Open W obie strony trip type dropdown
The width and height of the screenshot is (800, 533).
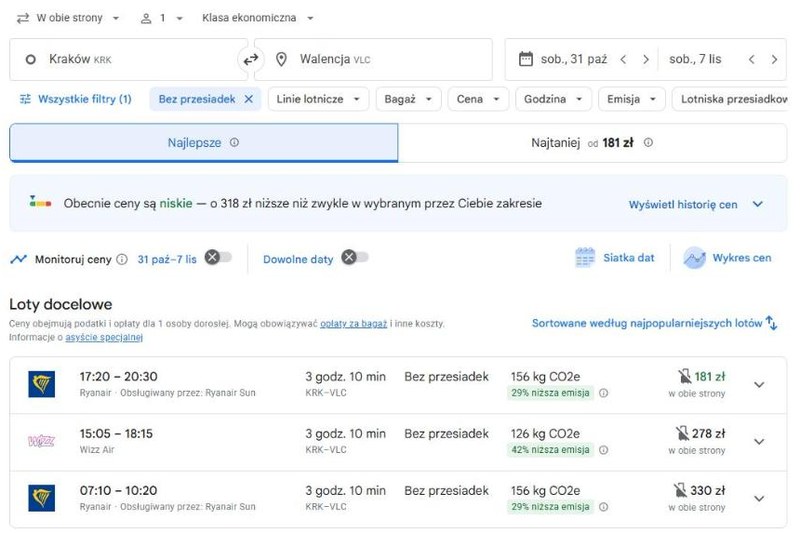(x=68, y=18)
